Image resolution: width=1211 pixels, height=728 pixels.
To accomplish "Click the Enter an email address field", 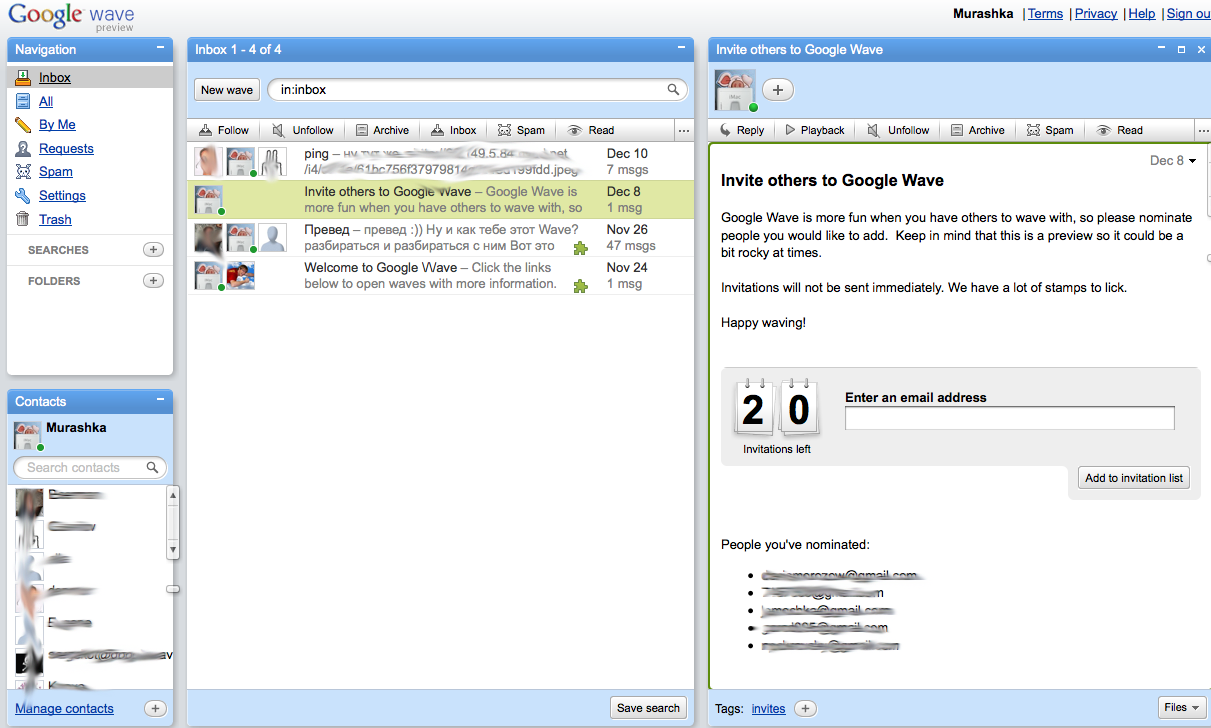I will tap(1009, 418).
